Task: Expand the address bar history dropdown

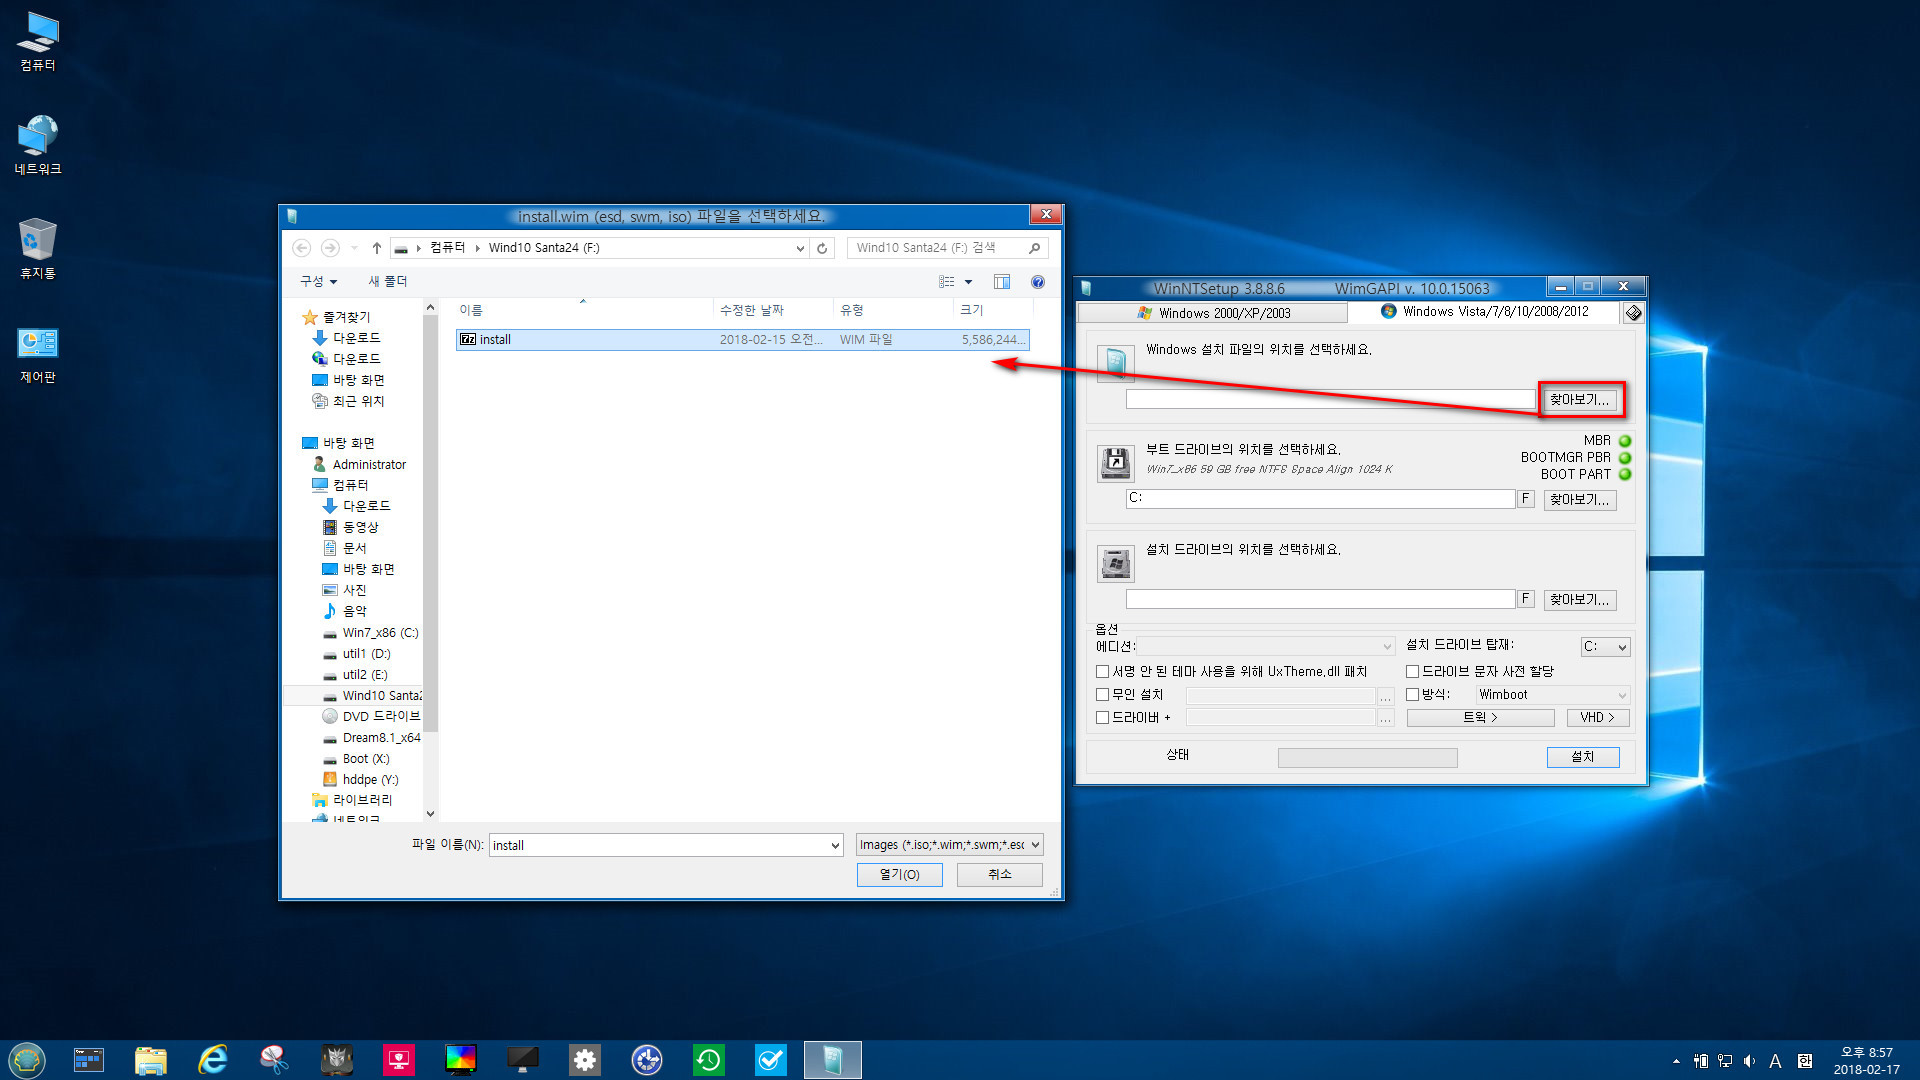Action: coord(800,248)
